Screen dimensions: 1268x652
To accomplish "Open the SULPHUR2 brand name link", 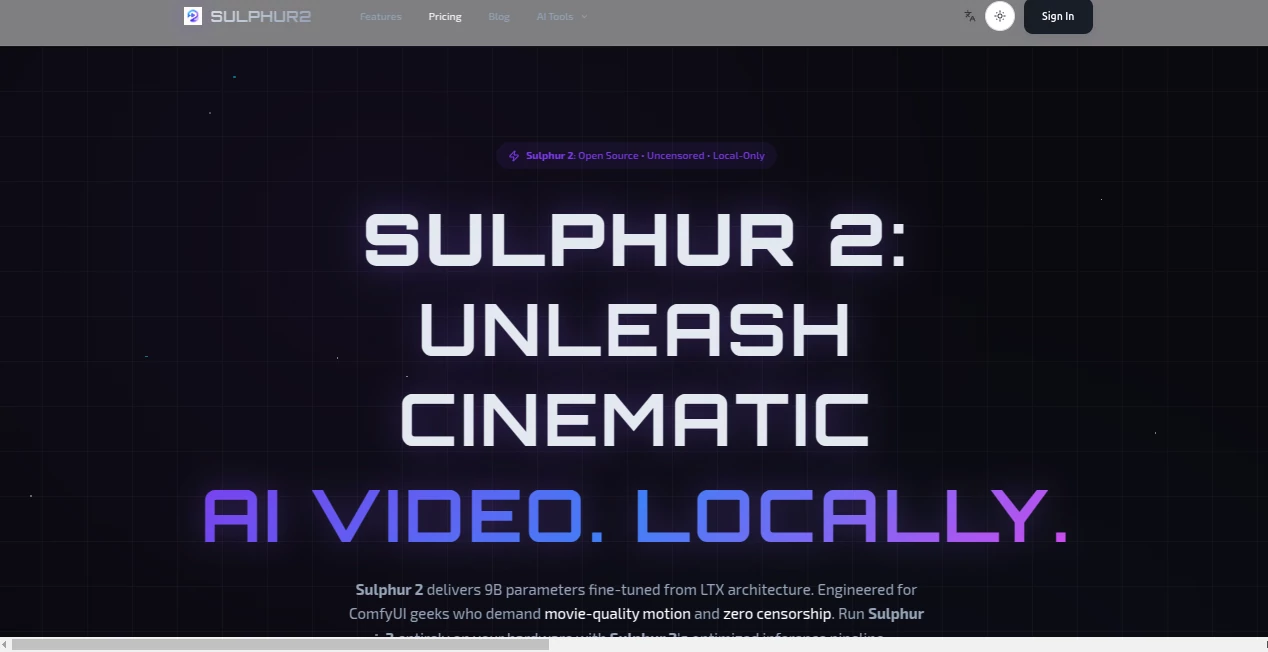I will pos(260,16).
